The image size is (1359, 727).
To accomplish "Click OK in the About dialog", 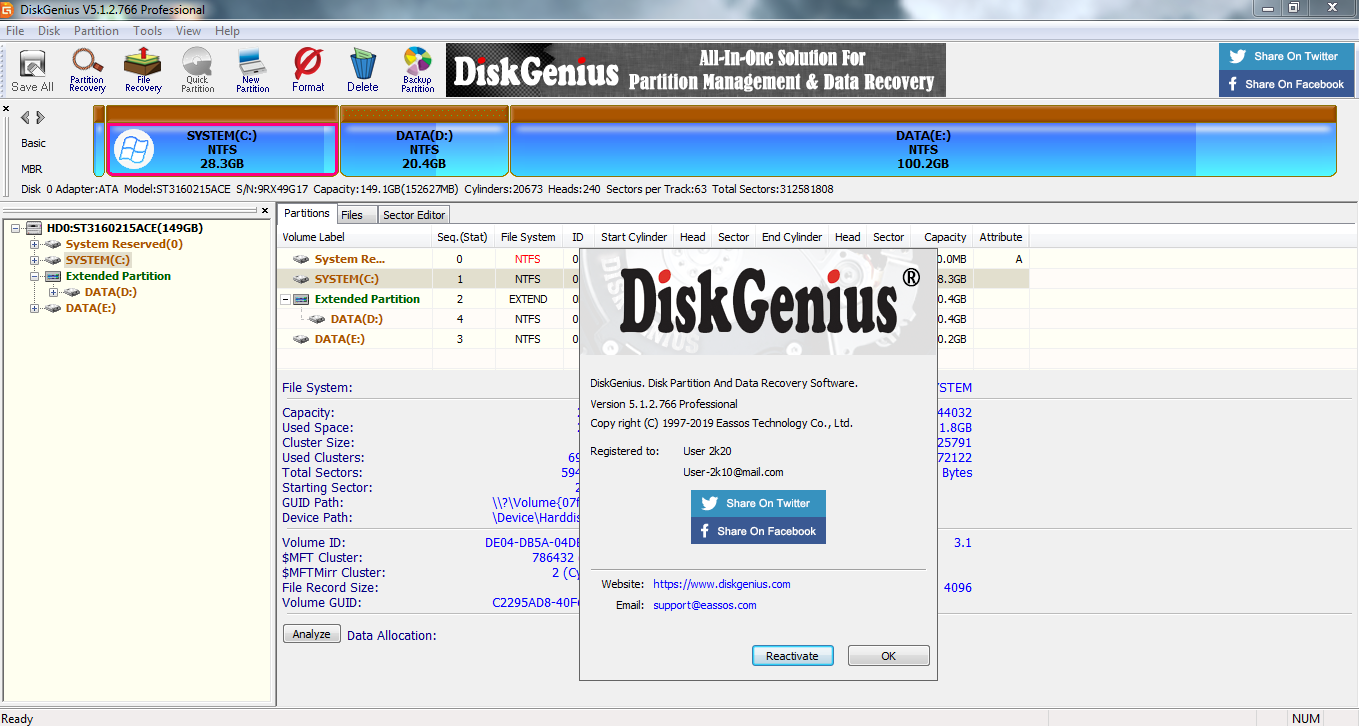I will click(889, 656).
